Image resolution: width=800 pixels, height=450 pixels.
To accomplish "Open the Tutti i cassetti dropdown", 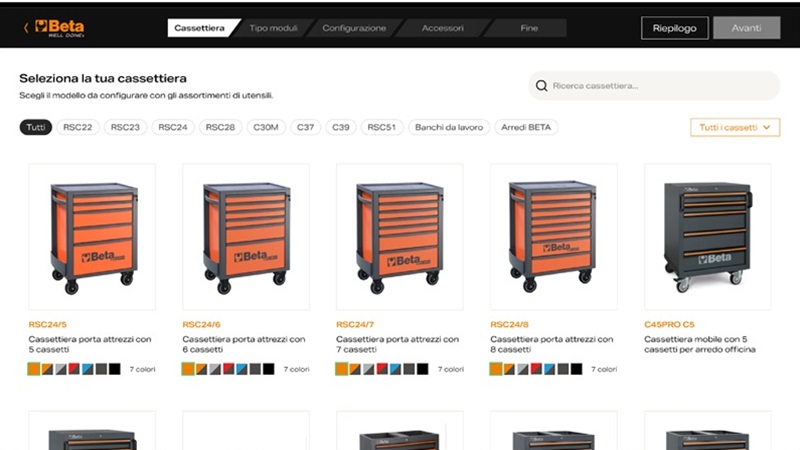I will pos(735,127).
